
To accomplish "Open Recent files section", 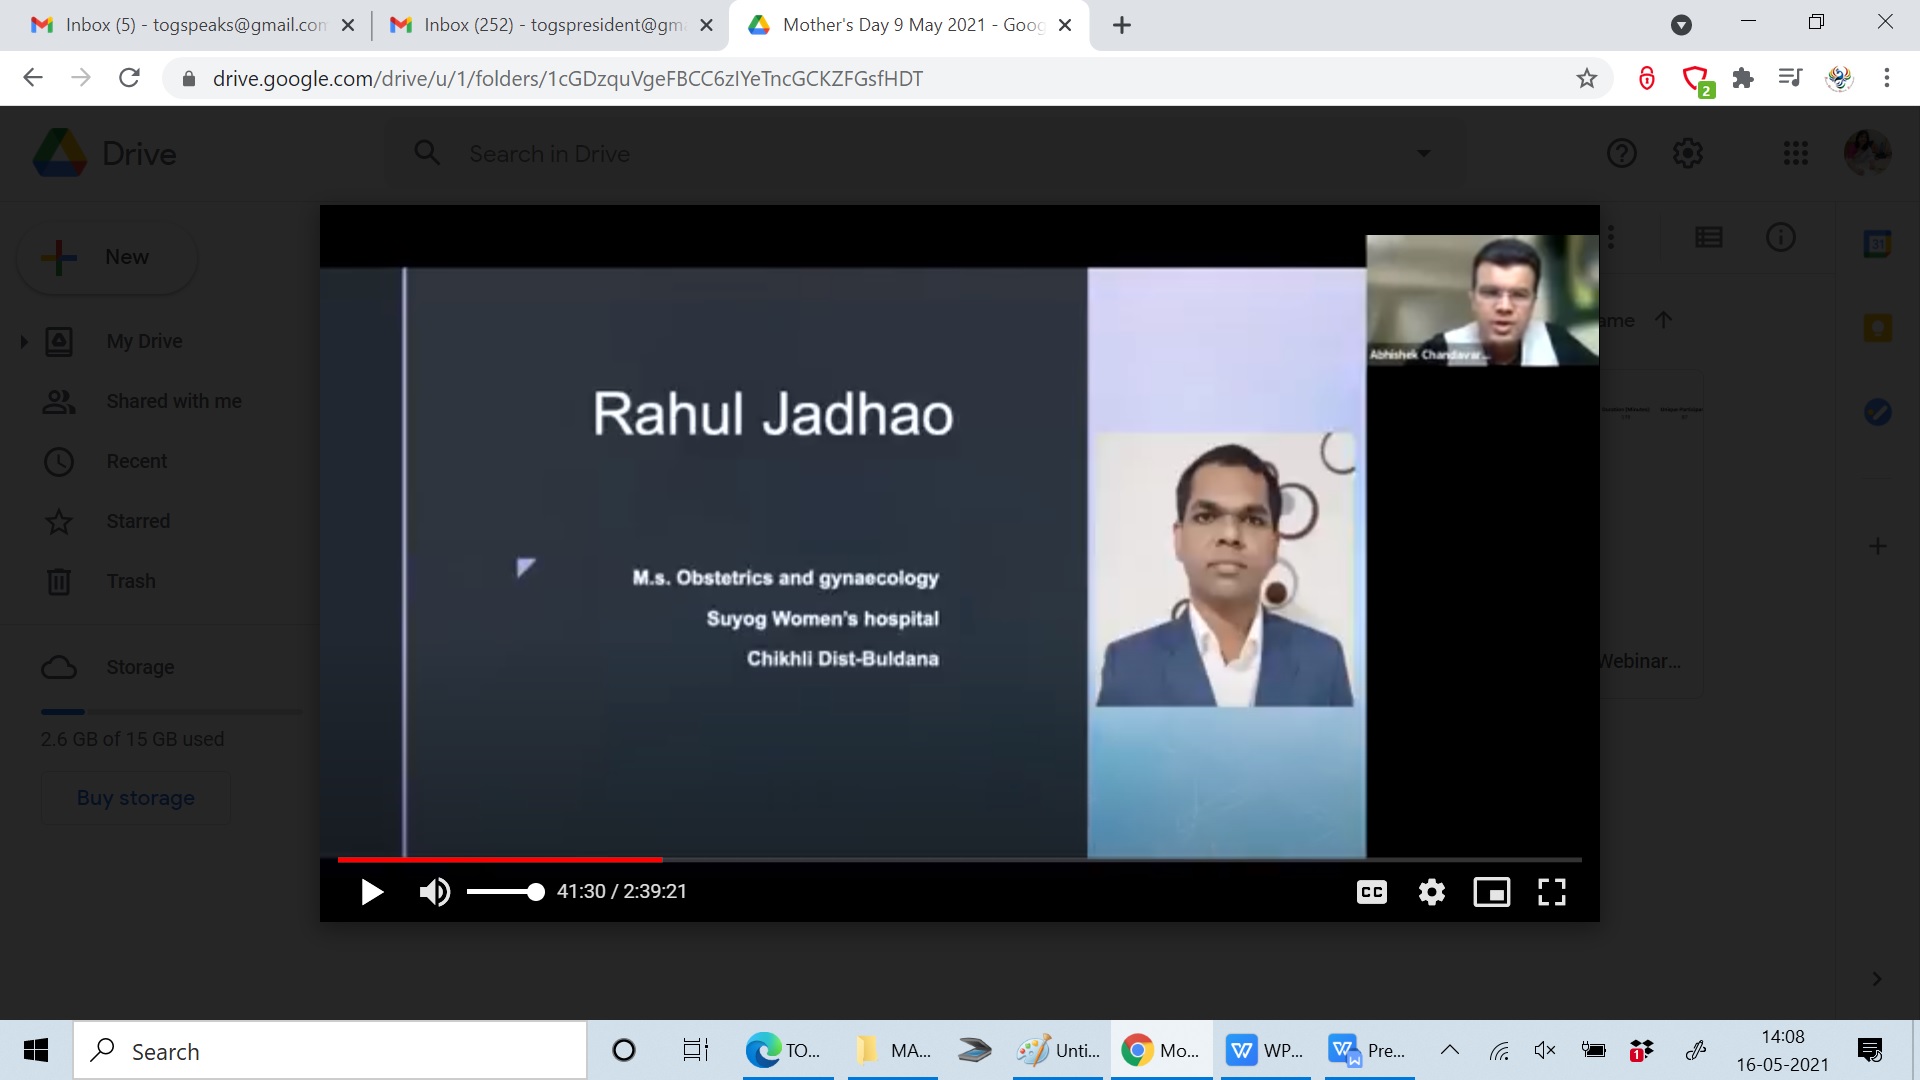I will click(137, 462).
